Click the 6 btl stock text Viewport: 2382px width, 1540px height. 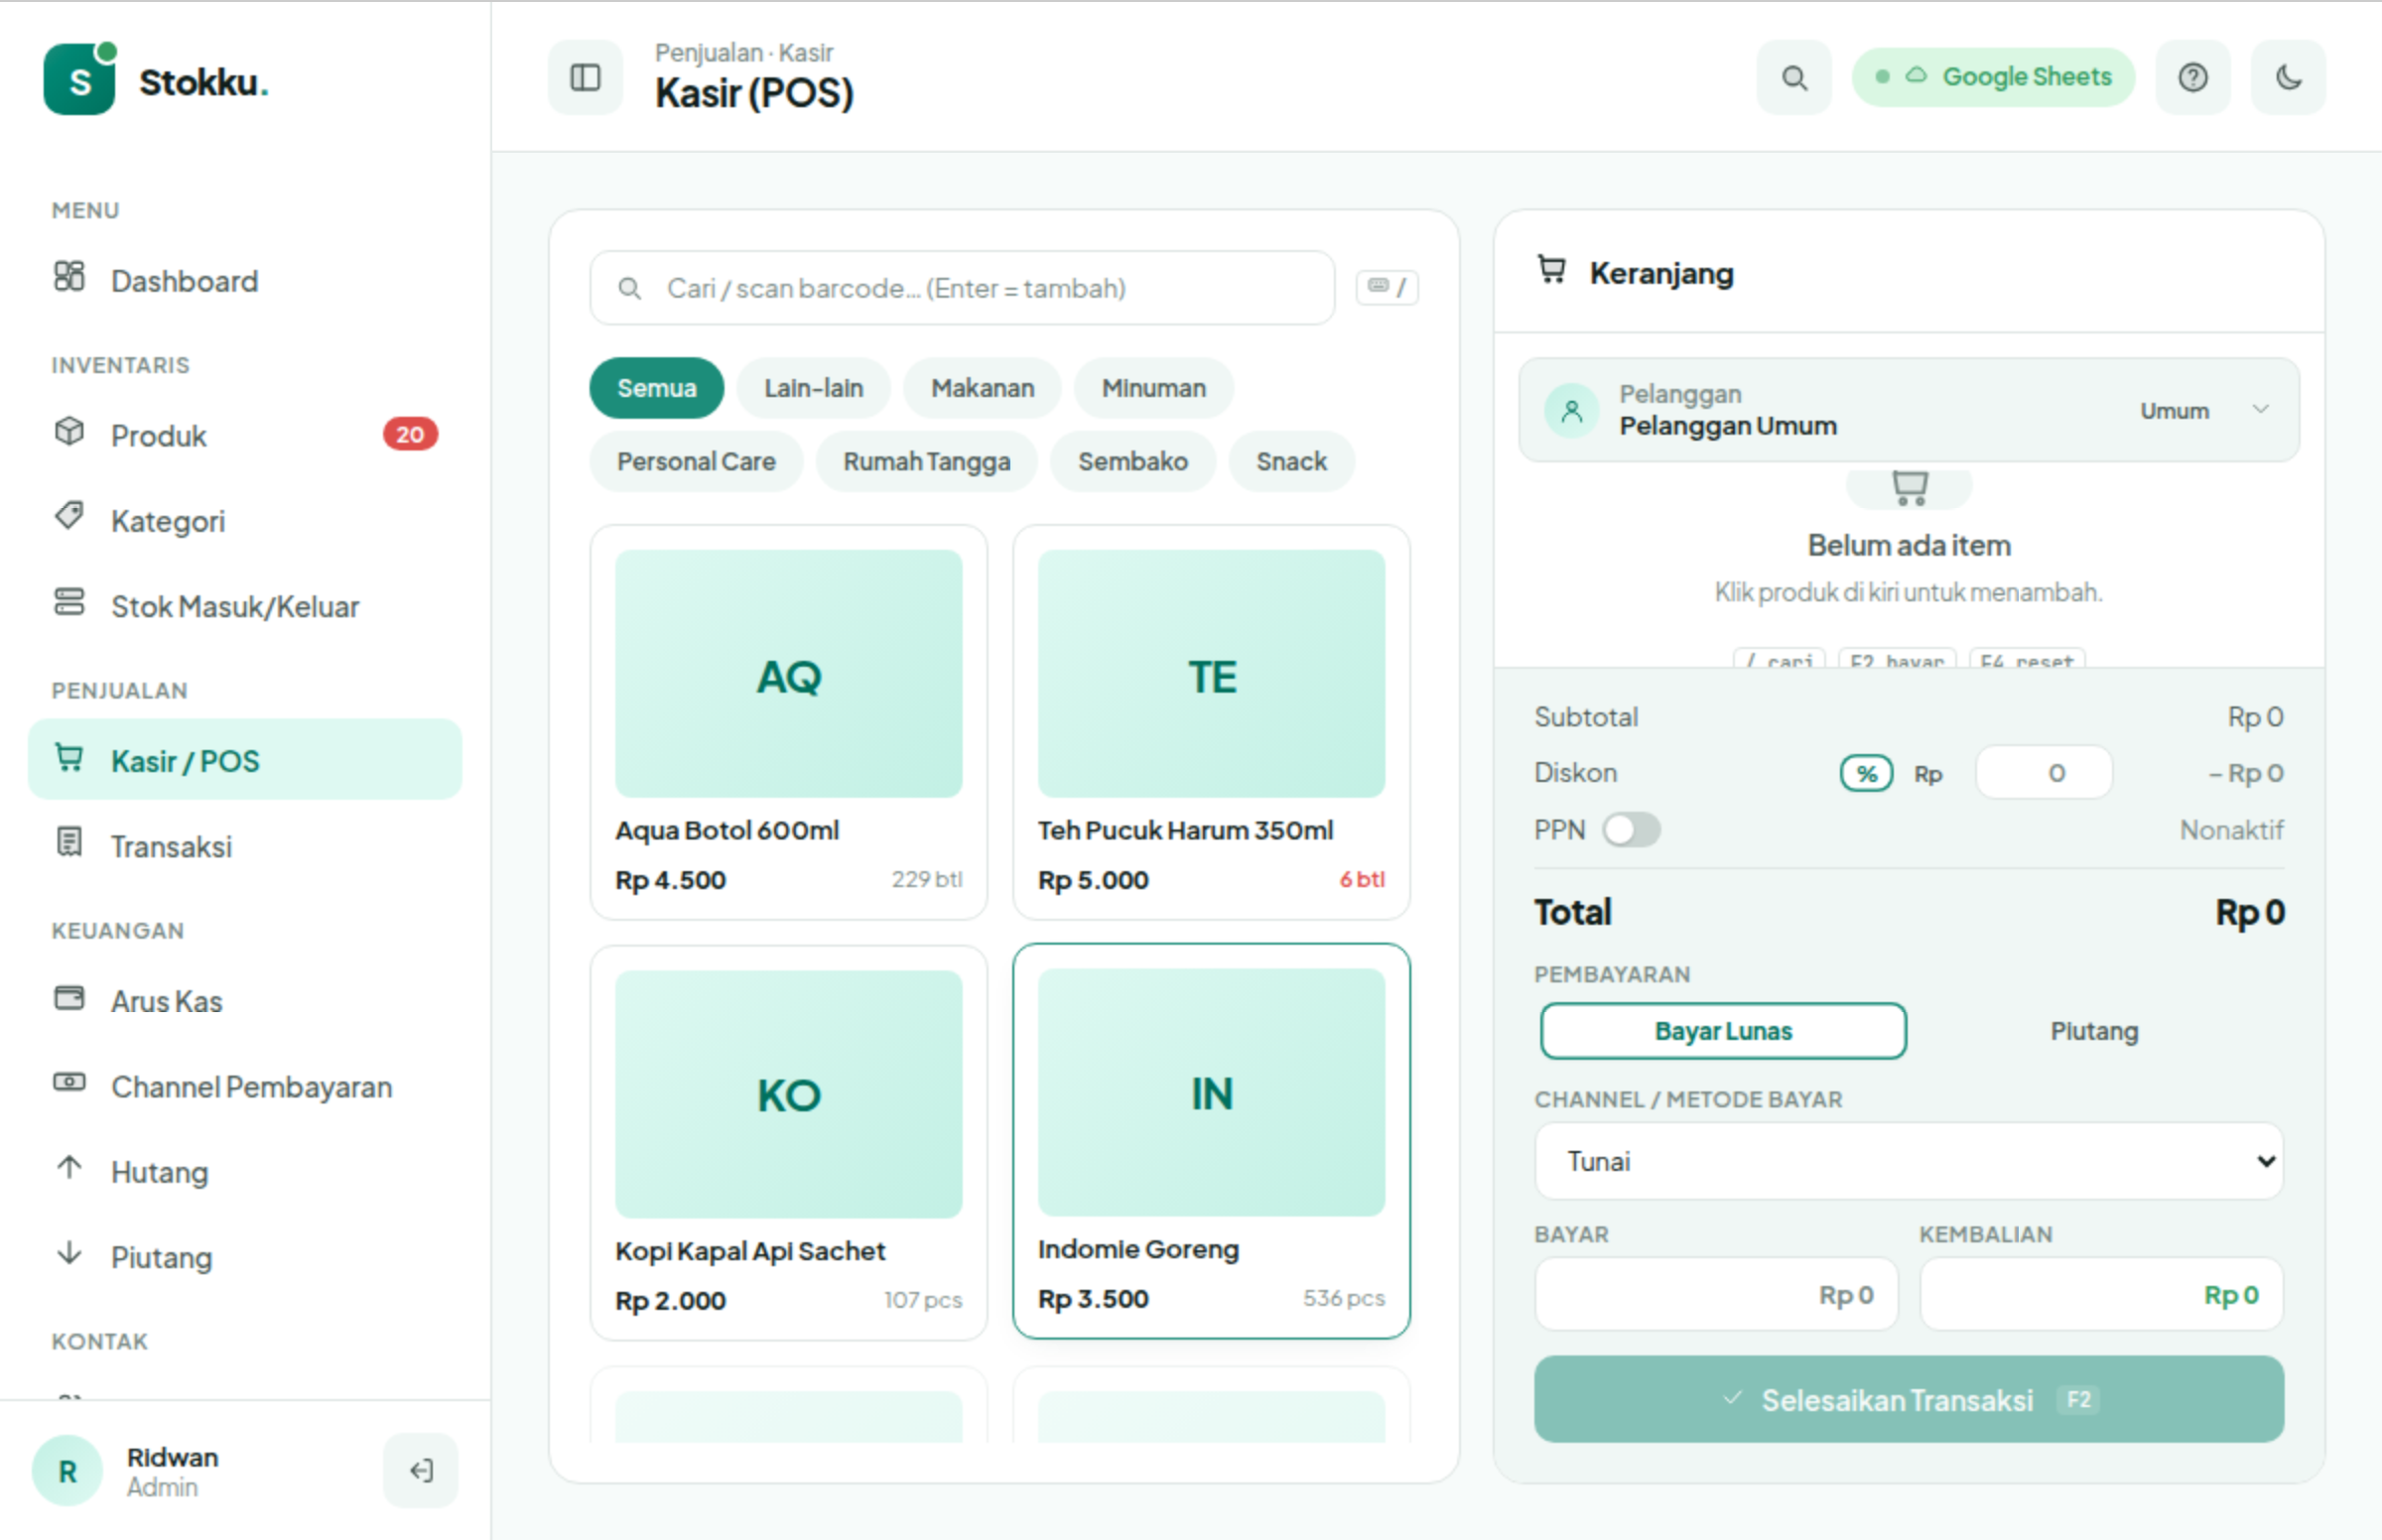pos(1362,880)
